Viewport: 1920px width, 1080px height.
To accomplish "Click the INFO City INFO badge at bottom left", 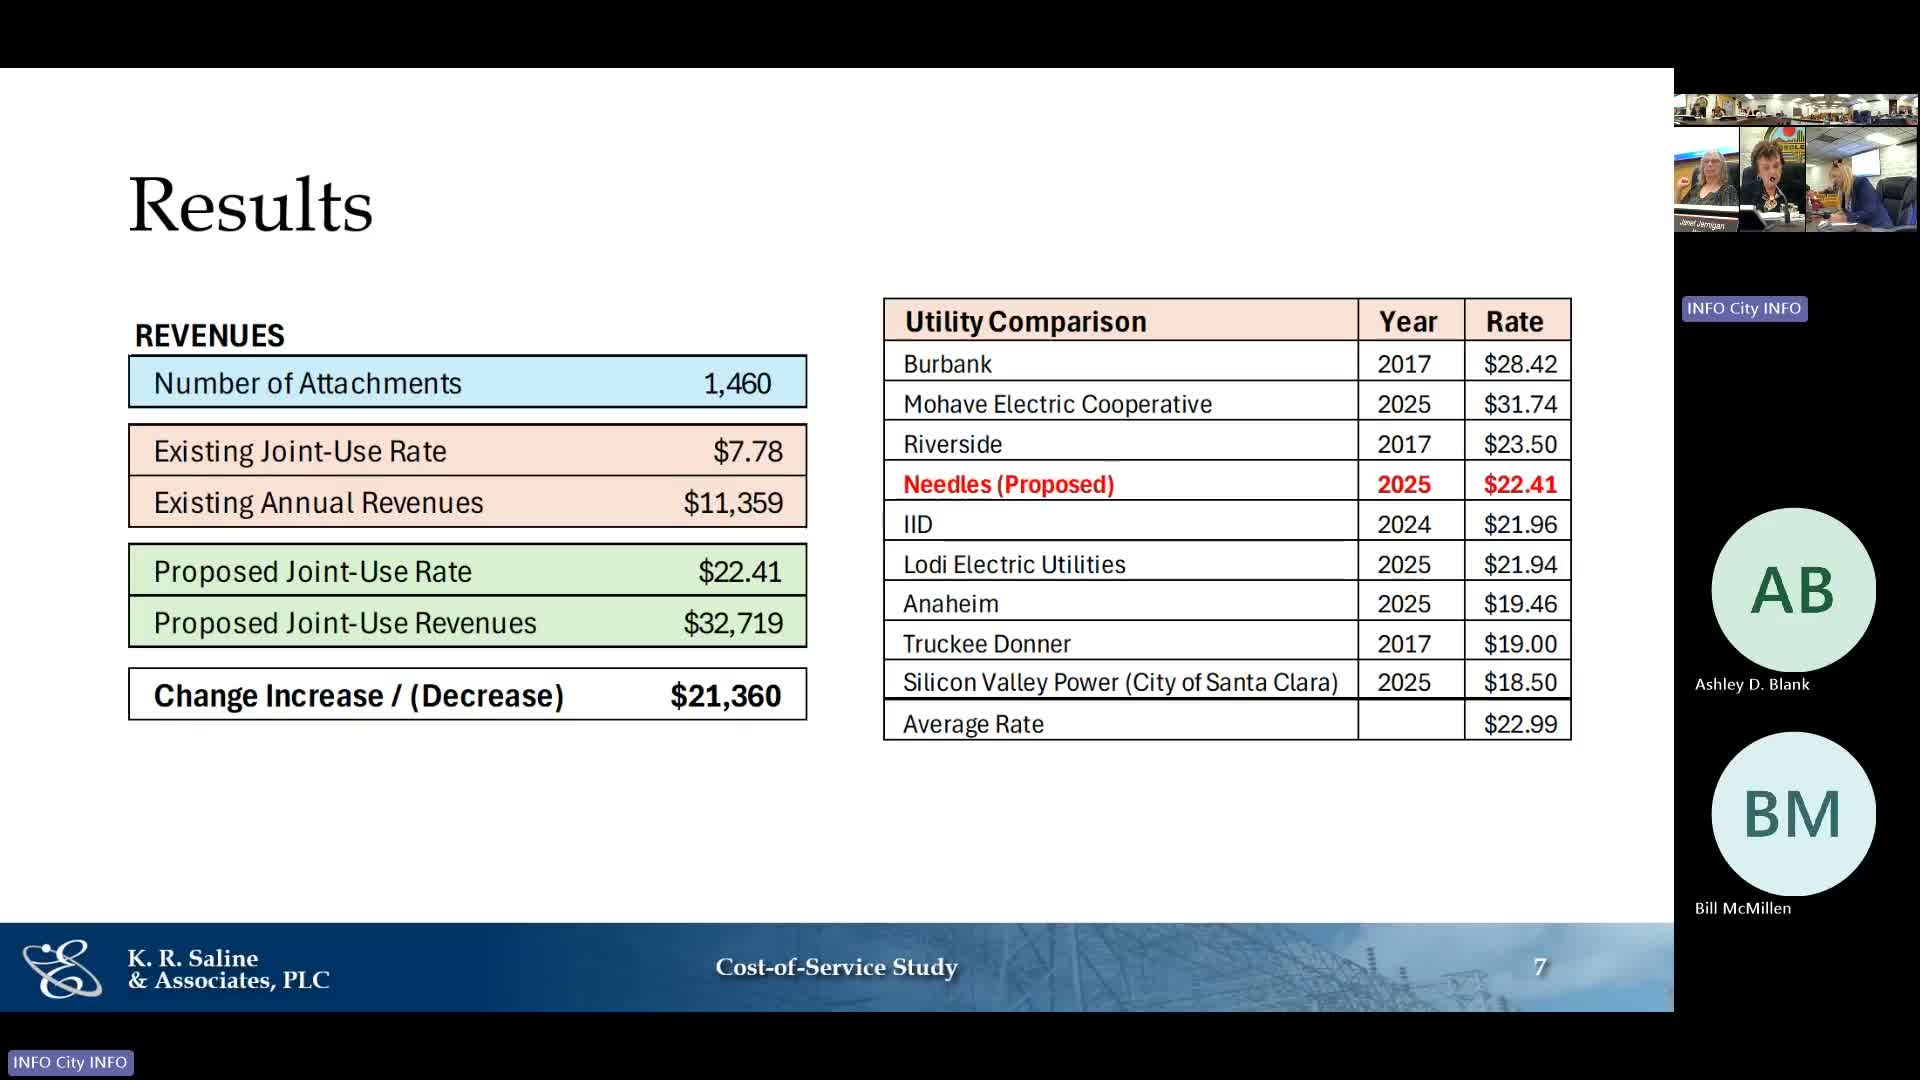I will (x=70, y=1062).
